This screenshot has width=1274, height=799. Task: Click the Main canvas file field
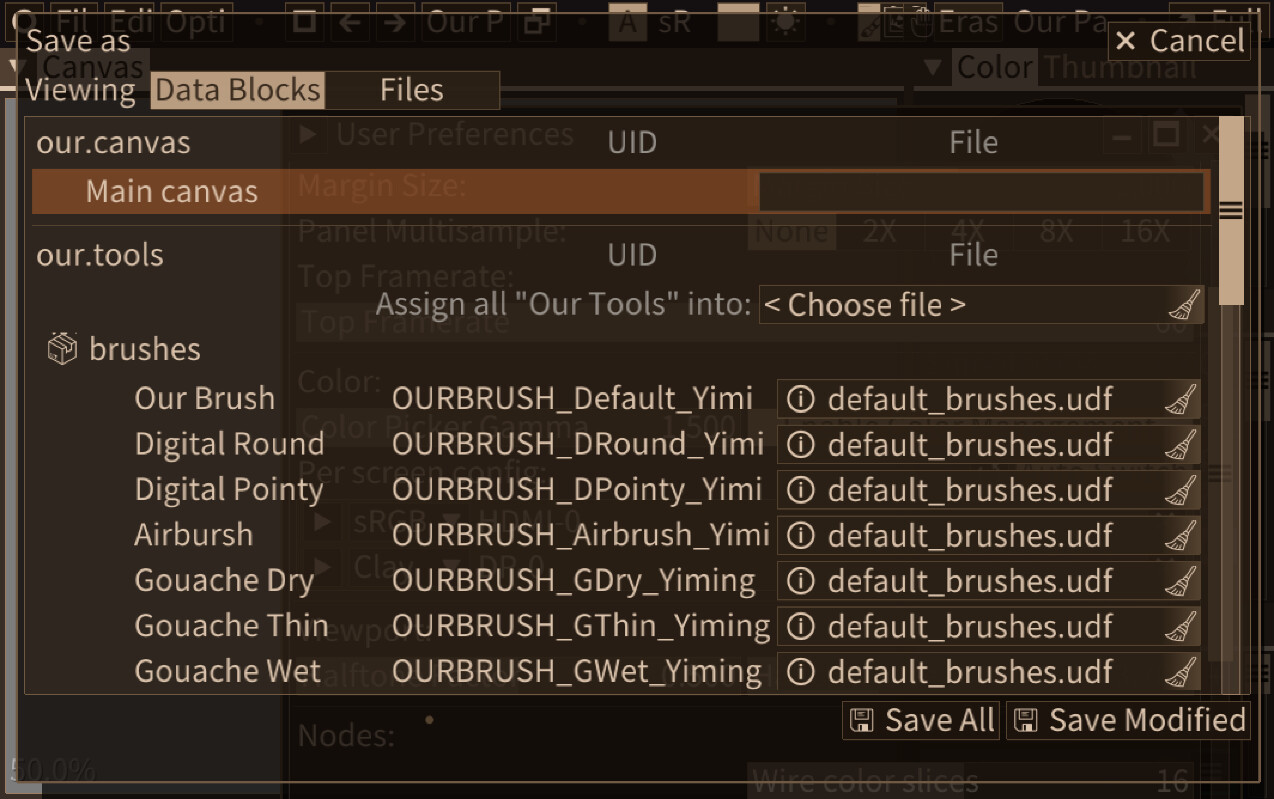pyautogui.click(x=980, y=191)
